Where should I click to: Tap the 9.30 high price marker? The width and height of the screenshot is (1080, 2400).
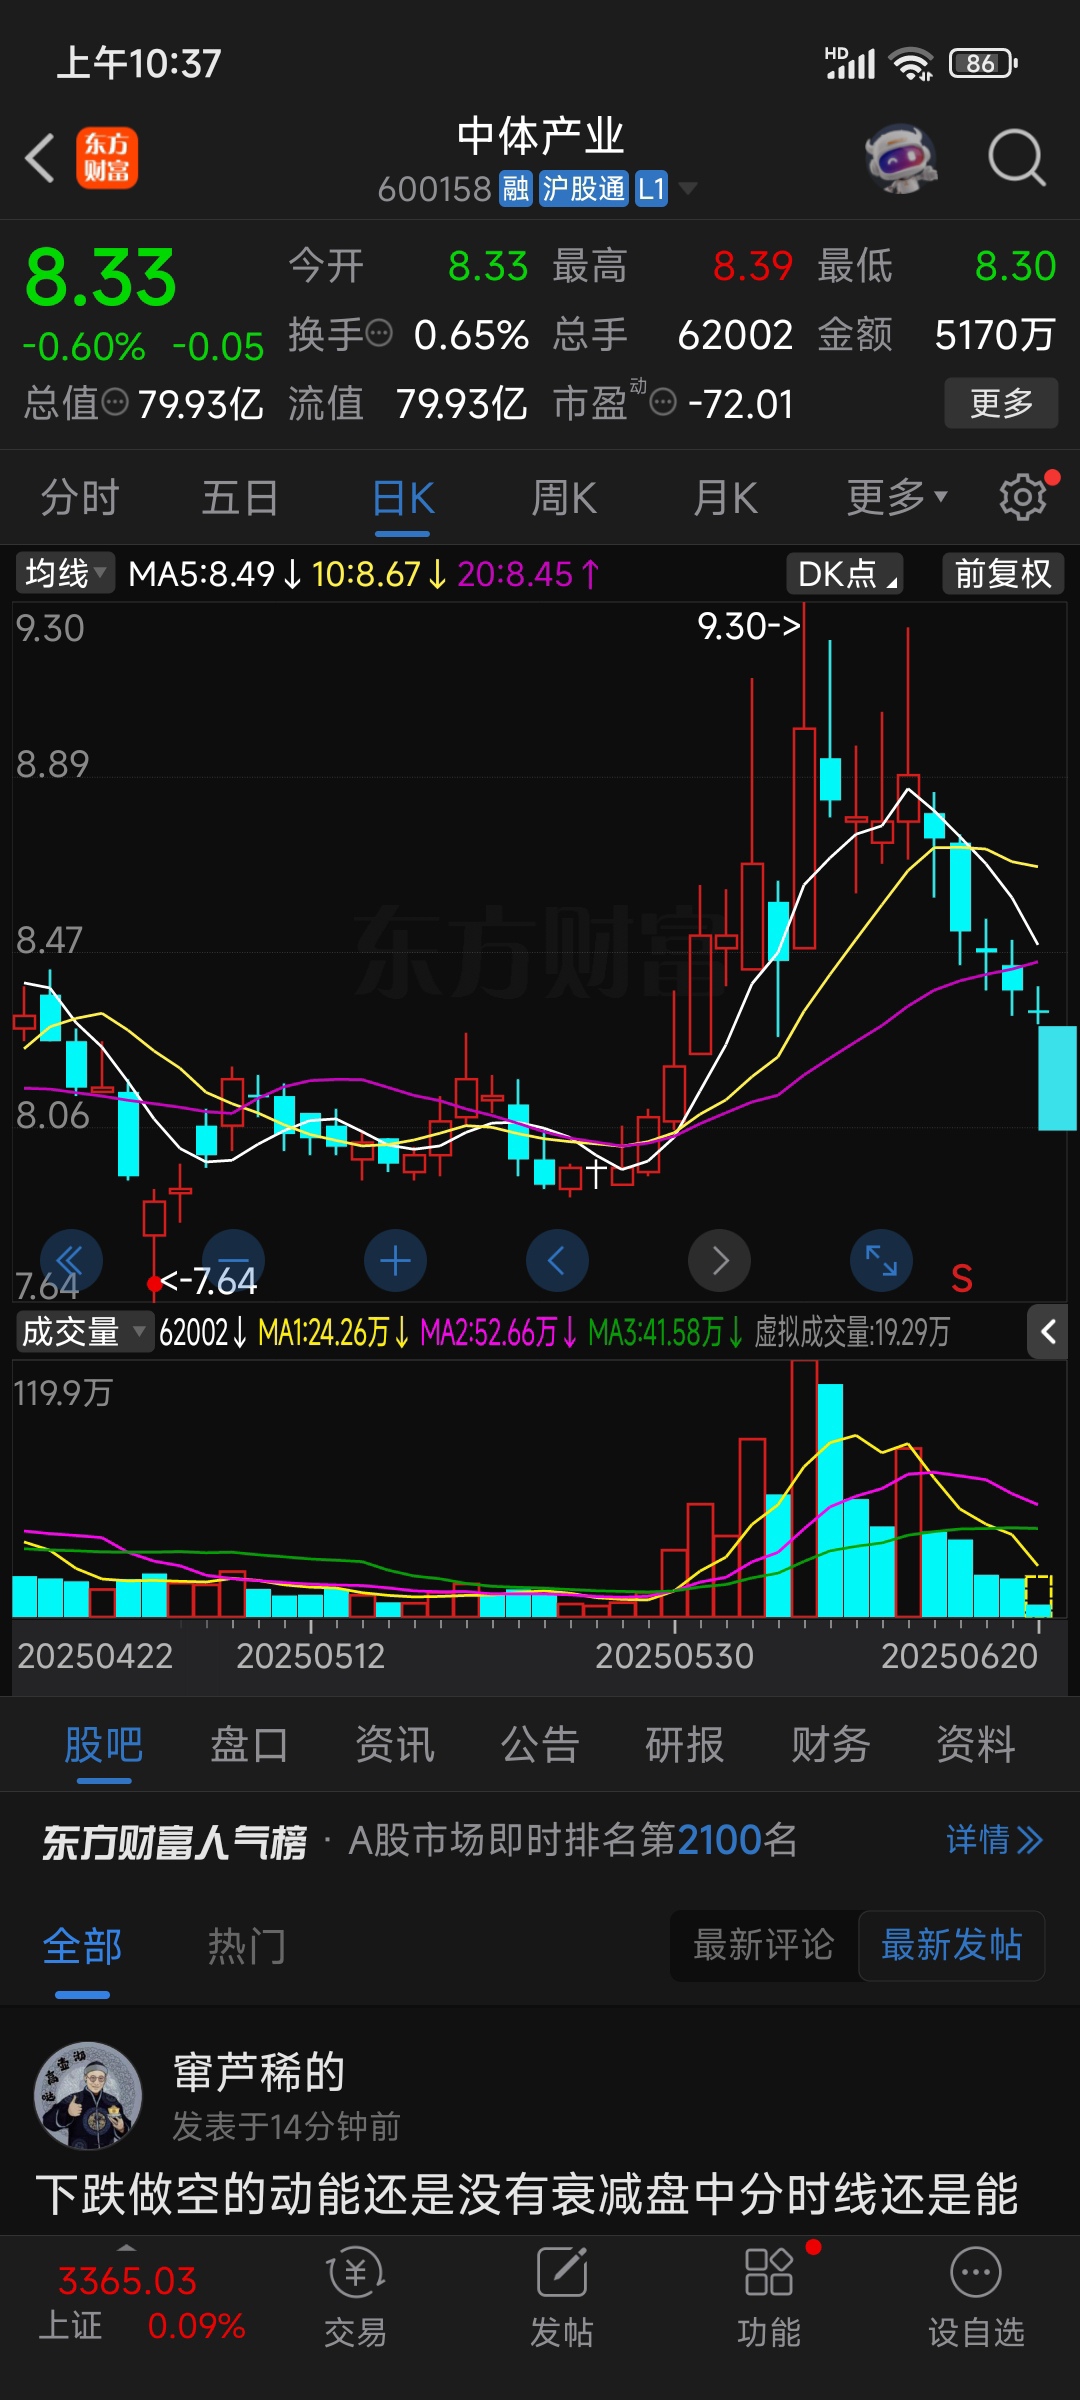click(749, 626)
